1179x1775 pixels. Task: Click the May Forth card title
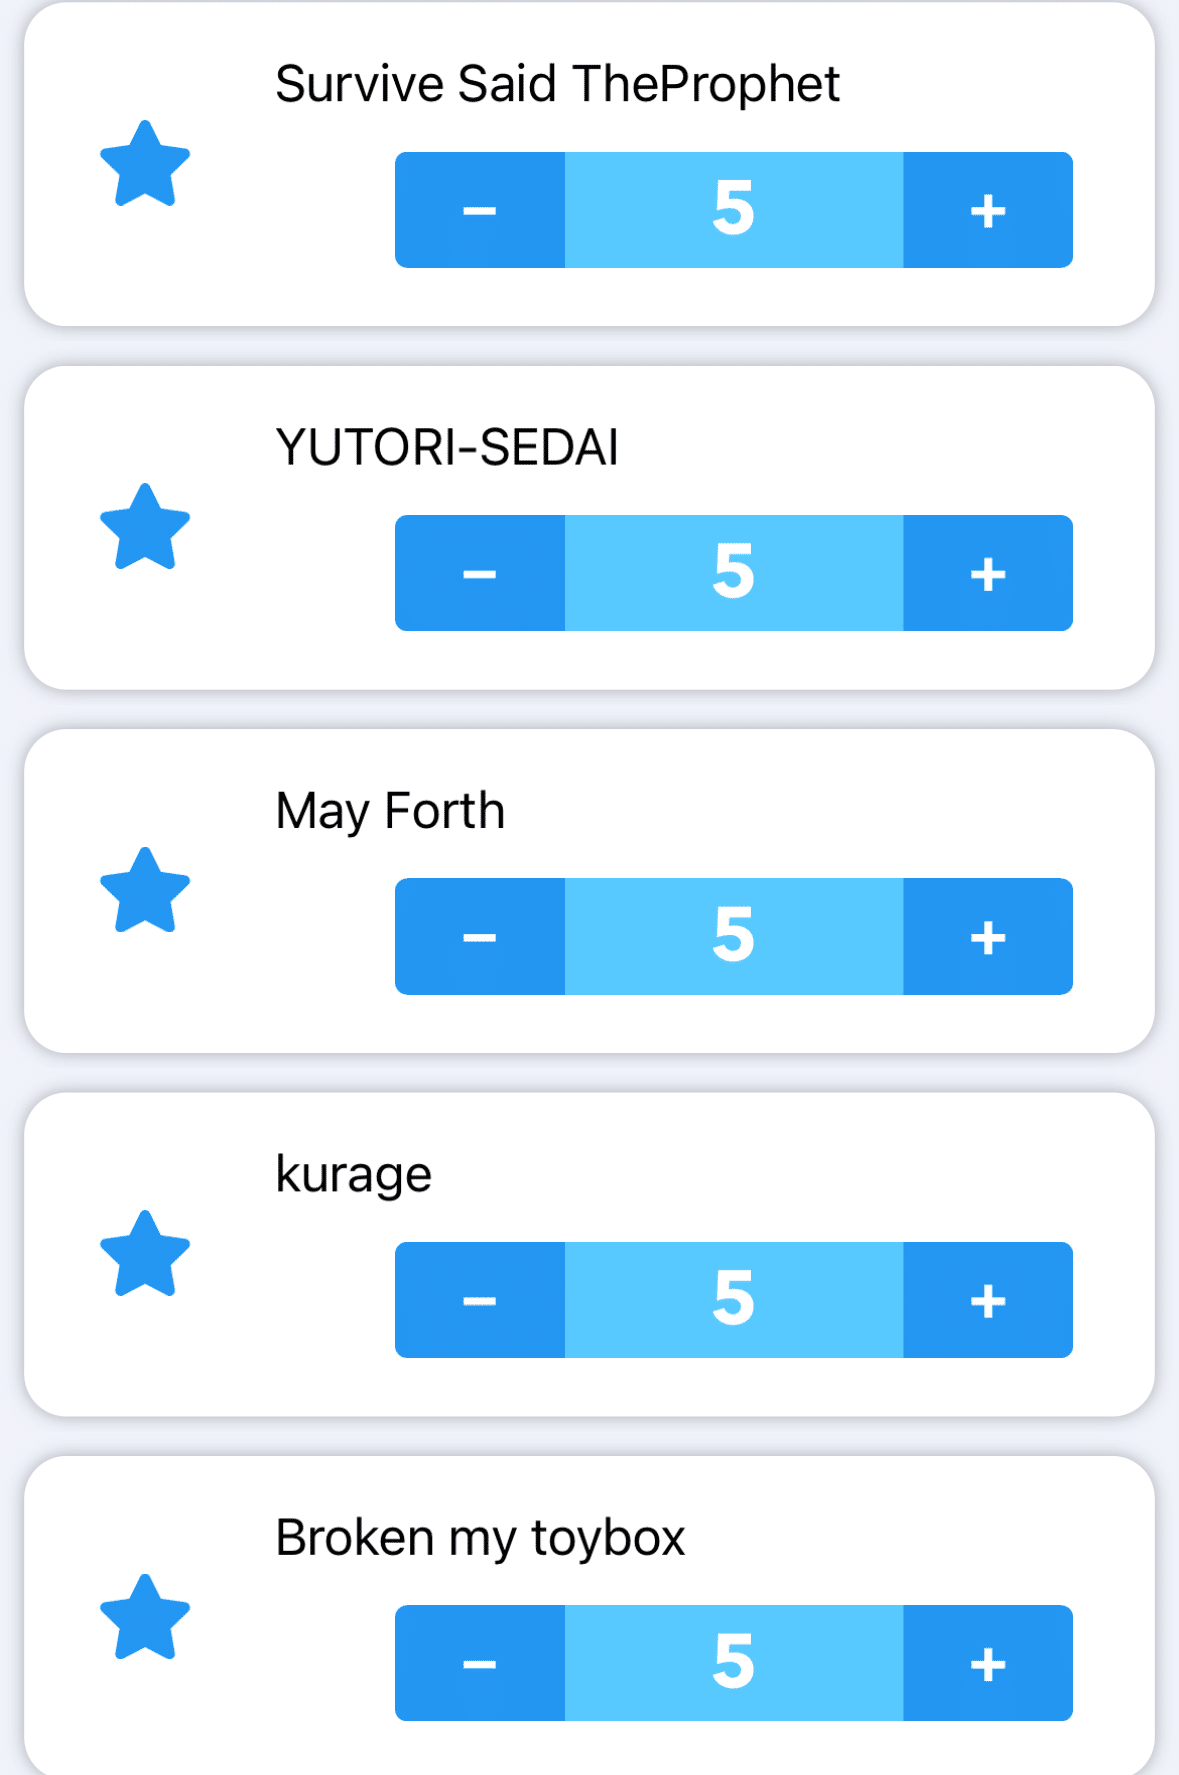[390, 811]
